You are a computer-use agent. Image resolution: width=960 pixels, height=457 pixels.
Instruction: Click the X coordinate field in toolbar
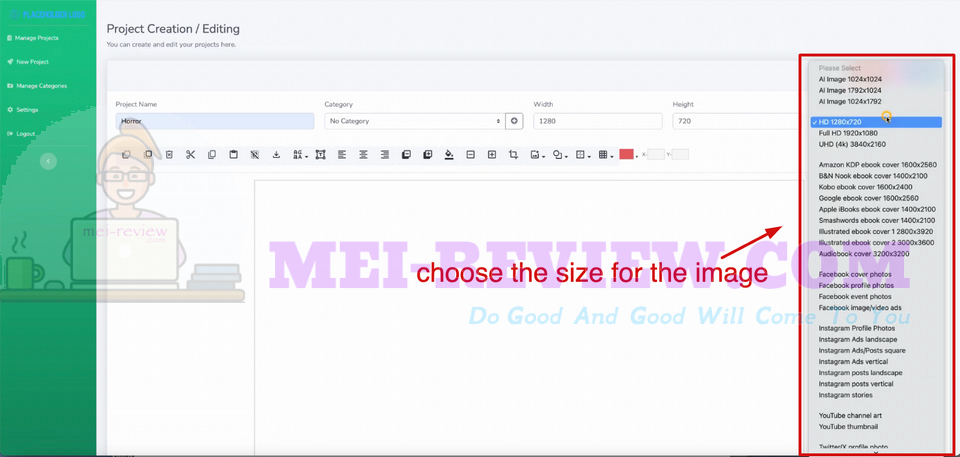(656, 154)
